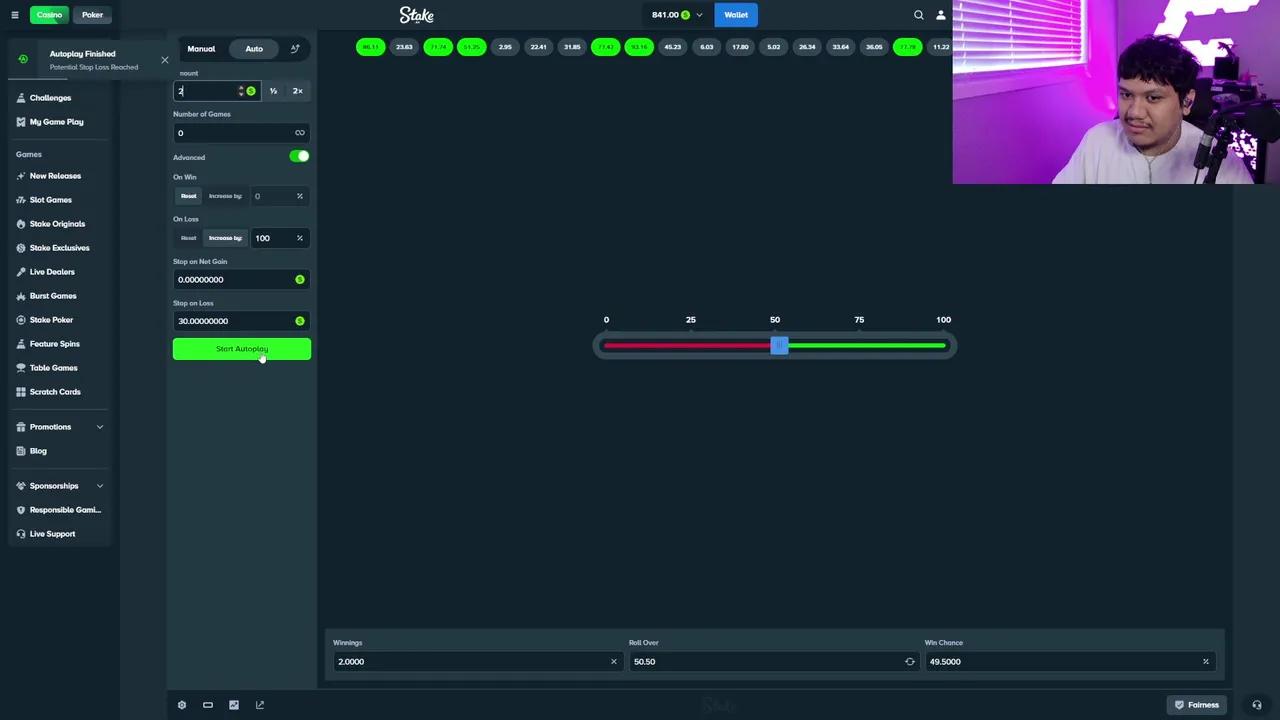Switch to the Manual tab

click(x=201, y=49)
